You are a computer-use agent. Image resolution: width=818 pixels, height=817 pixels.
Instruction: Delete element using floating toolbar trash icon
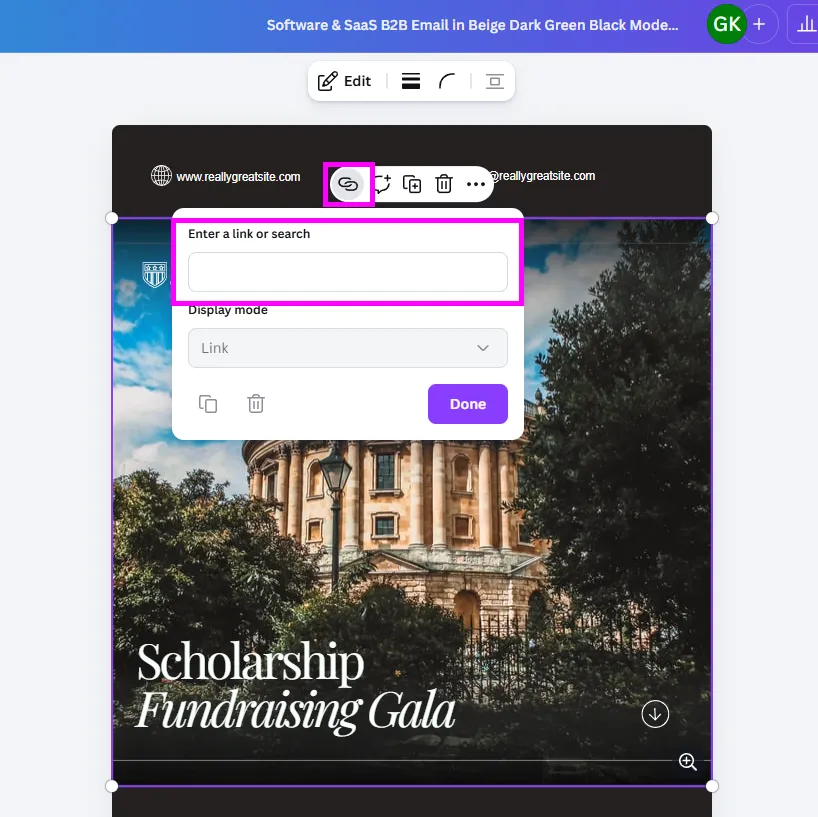[x=444, y=184]
